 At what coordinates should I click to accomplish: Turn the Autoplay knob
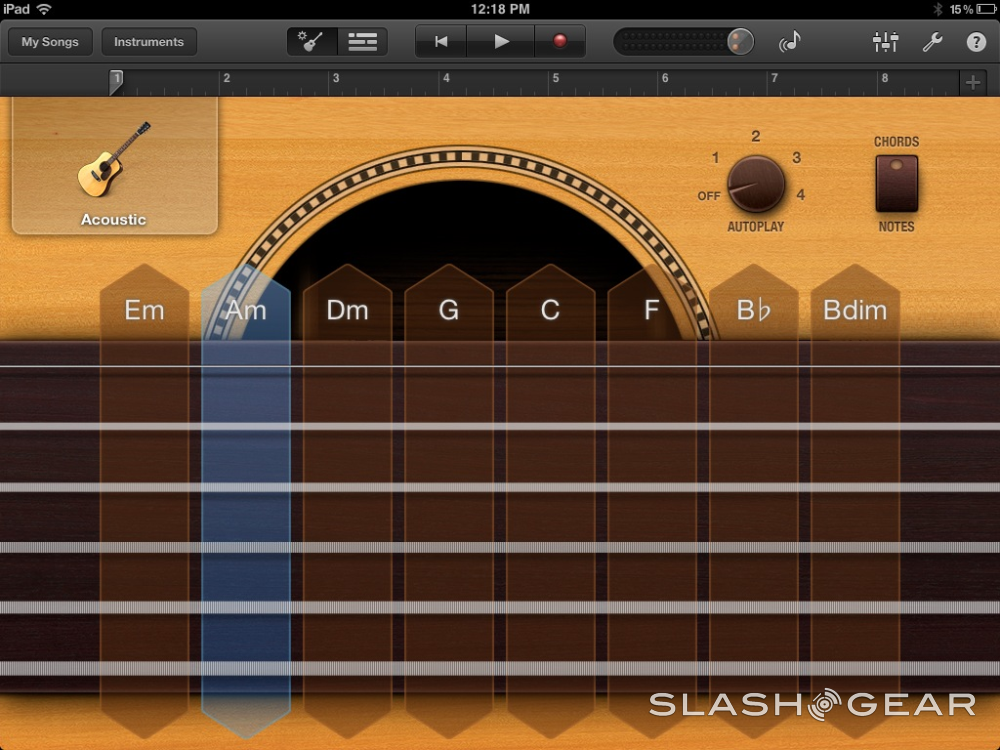[756, 184]
